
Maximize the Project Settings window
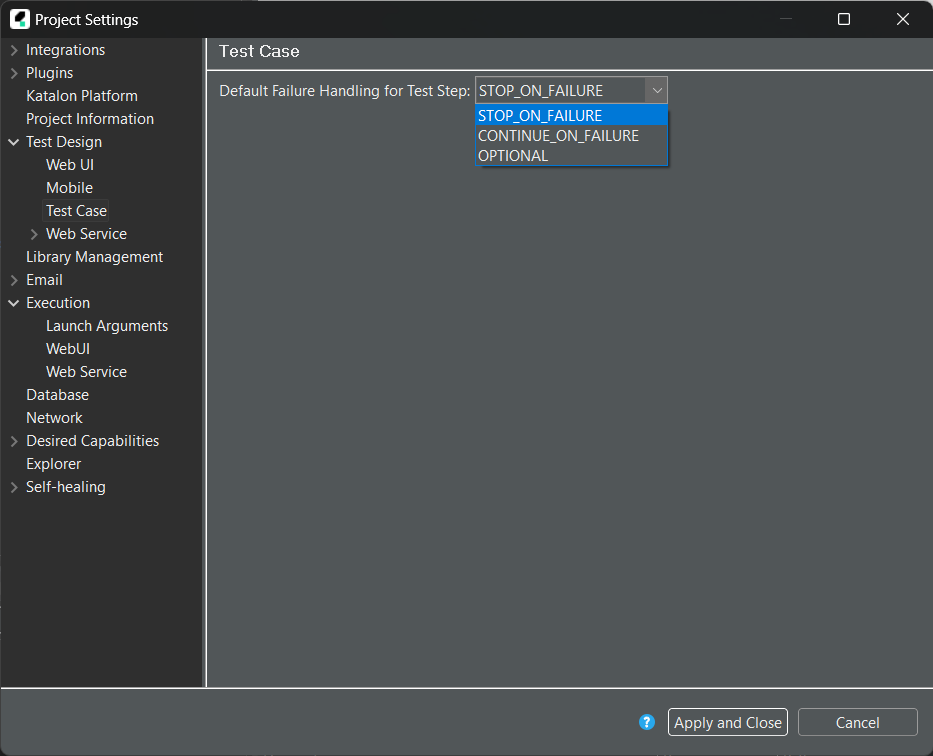(x=844, y=19)
